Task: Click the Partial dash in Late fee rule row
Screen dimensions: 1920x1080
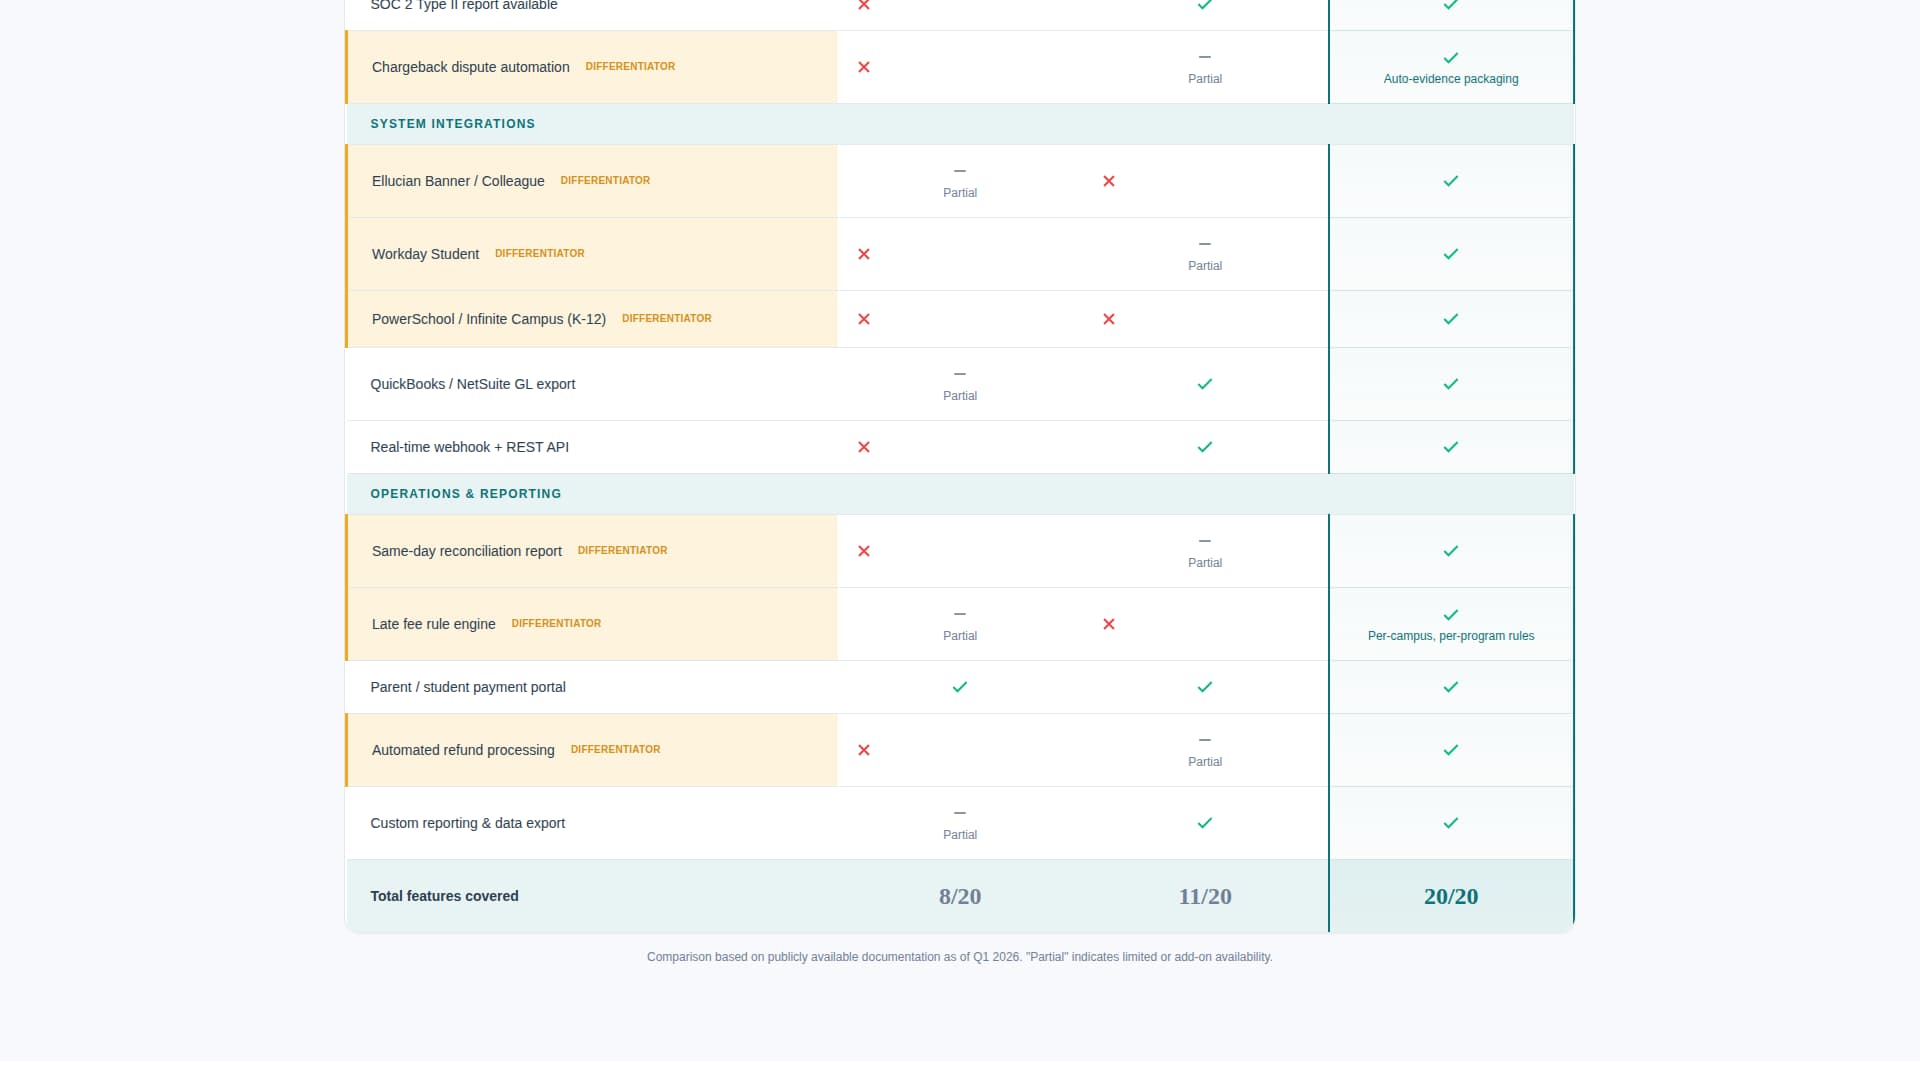Action: [960, 615]
